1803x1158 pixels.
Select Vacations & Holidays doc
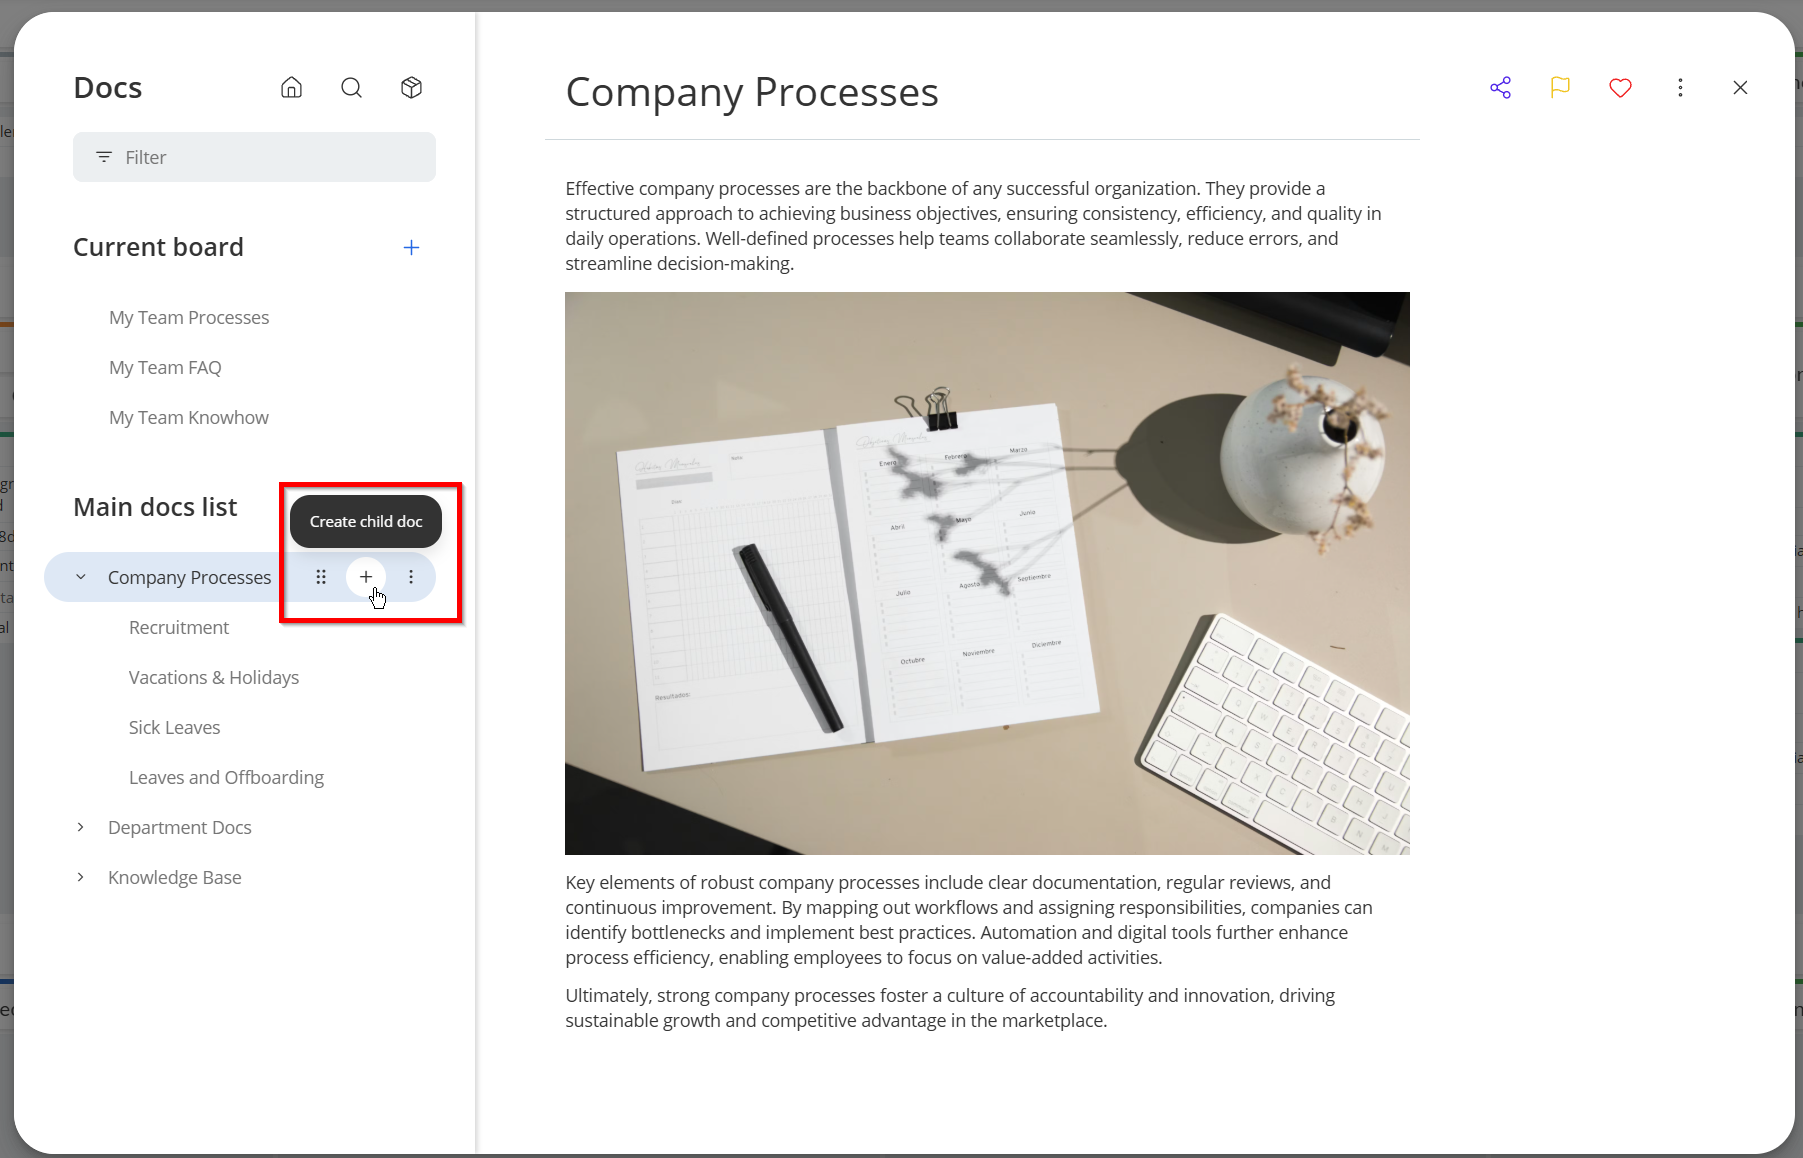coord(214,678)
